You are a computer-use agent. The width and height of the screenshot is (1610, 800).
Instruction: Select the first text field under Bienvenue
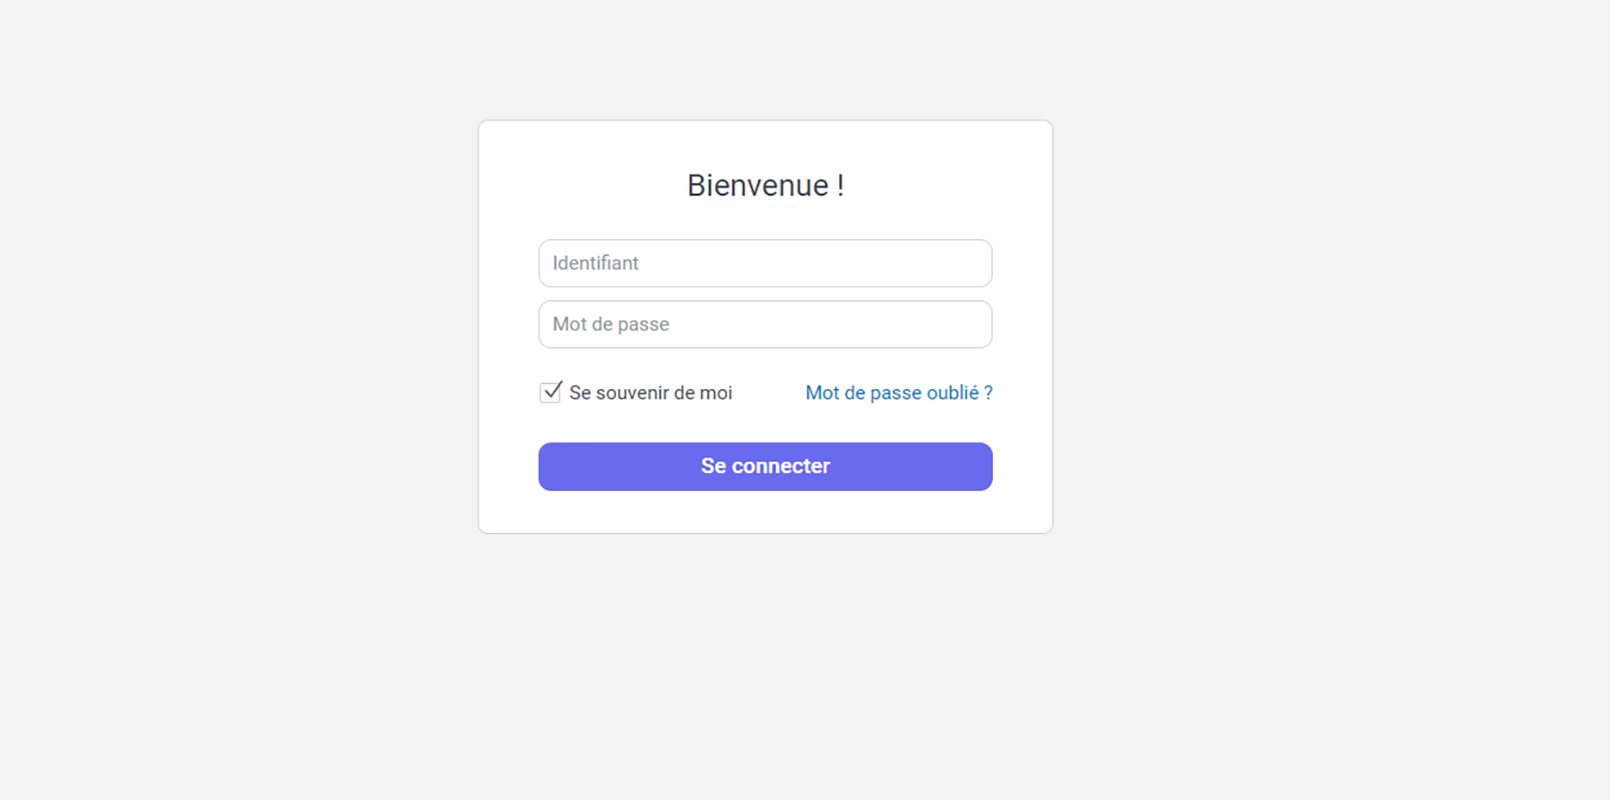tap(765, 263)
